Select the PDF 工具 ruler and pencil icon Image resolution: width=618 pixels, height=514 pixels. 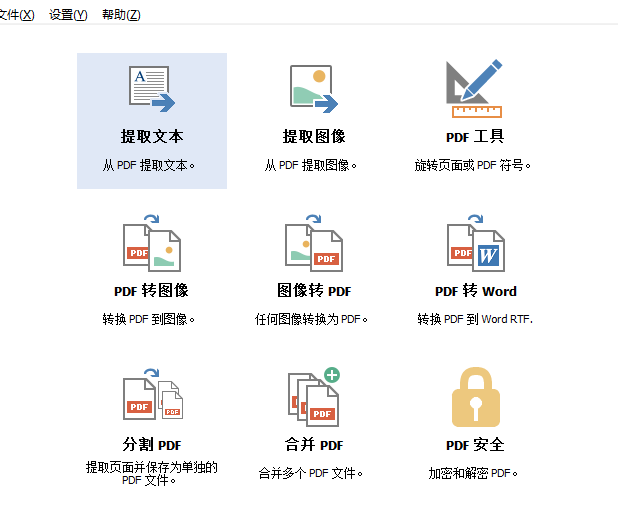pos(474,89)
